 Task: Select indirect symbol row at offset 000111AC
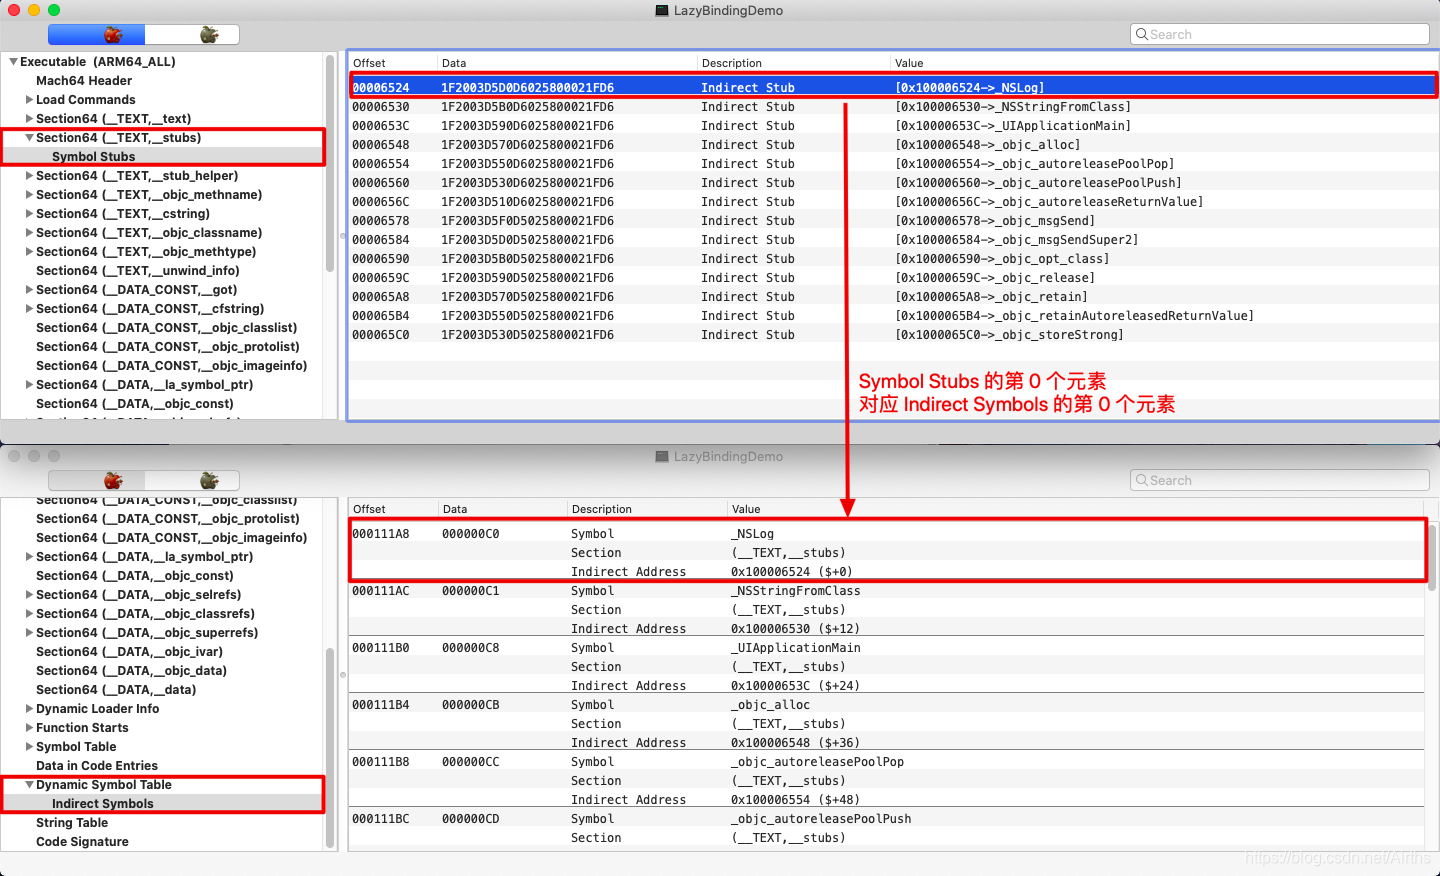pyautogui.click(x=887, y=591)
